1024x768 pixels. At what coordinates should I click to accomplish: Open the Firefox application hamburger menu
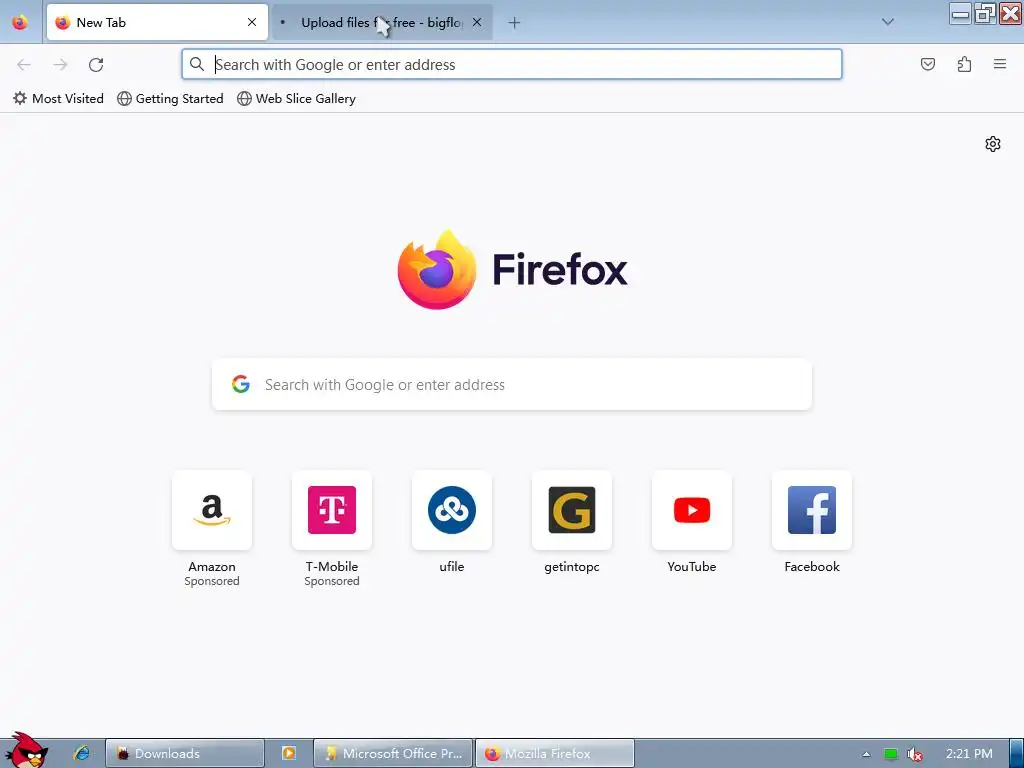pos(1000,64)
